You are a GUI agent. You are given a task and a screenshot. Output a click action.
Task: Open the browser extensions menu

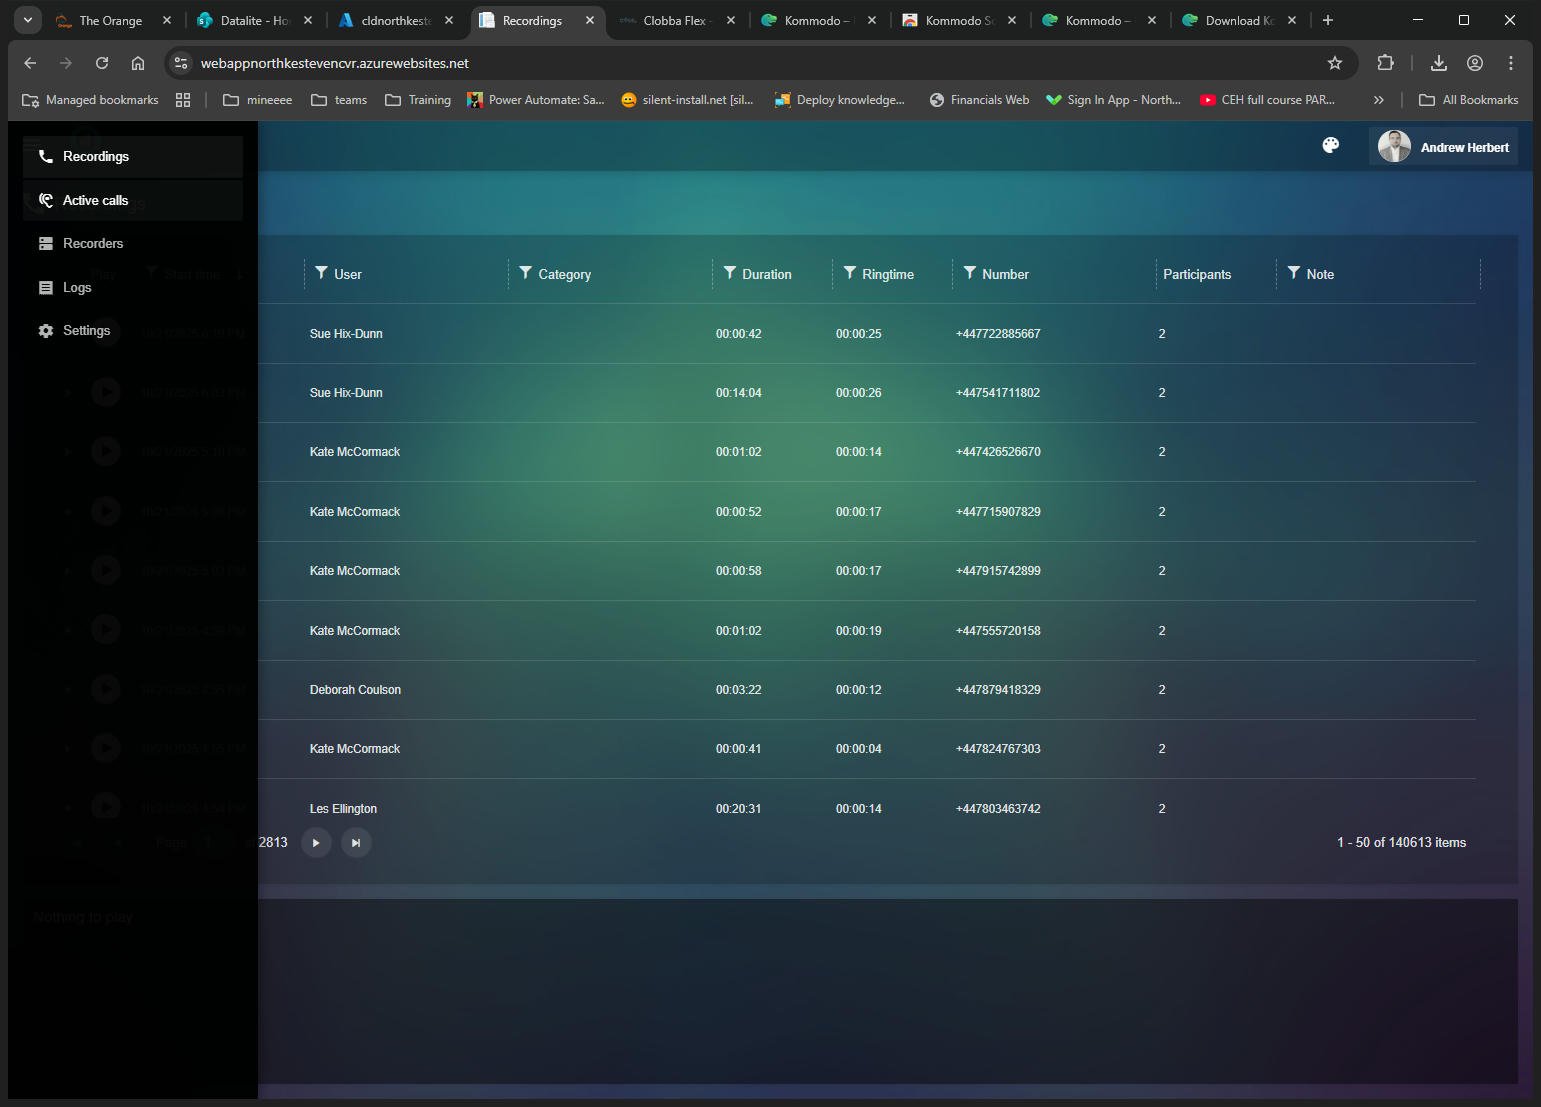pos(1385,63)
